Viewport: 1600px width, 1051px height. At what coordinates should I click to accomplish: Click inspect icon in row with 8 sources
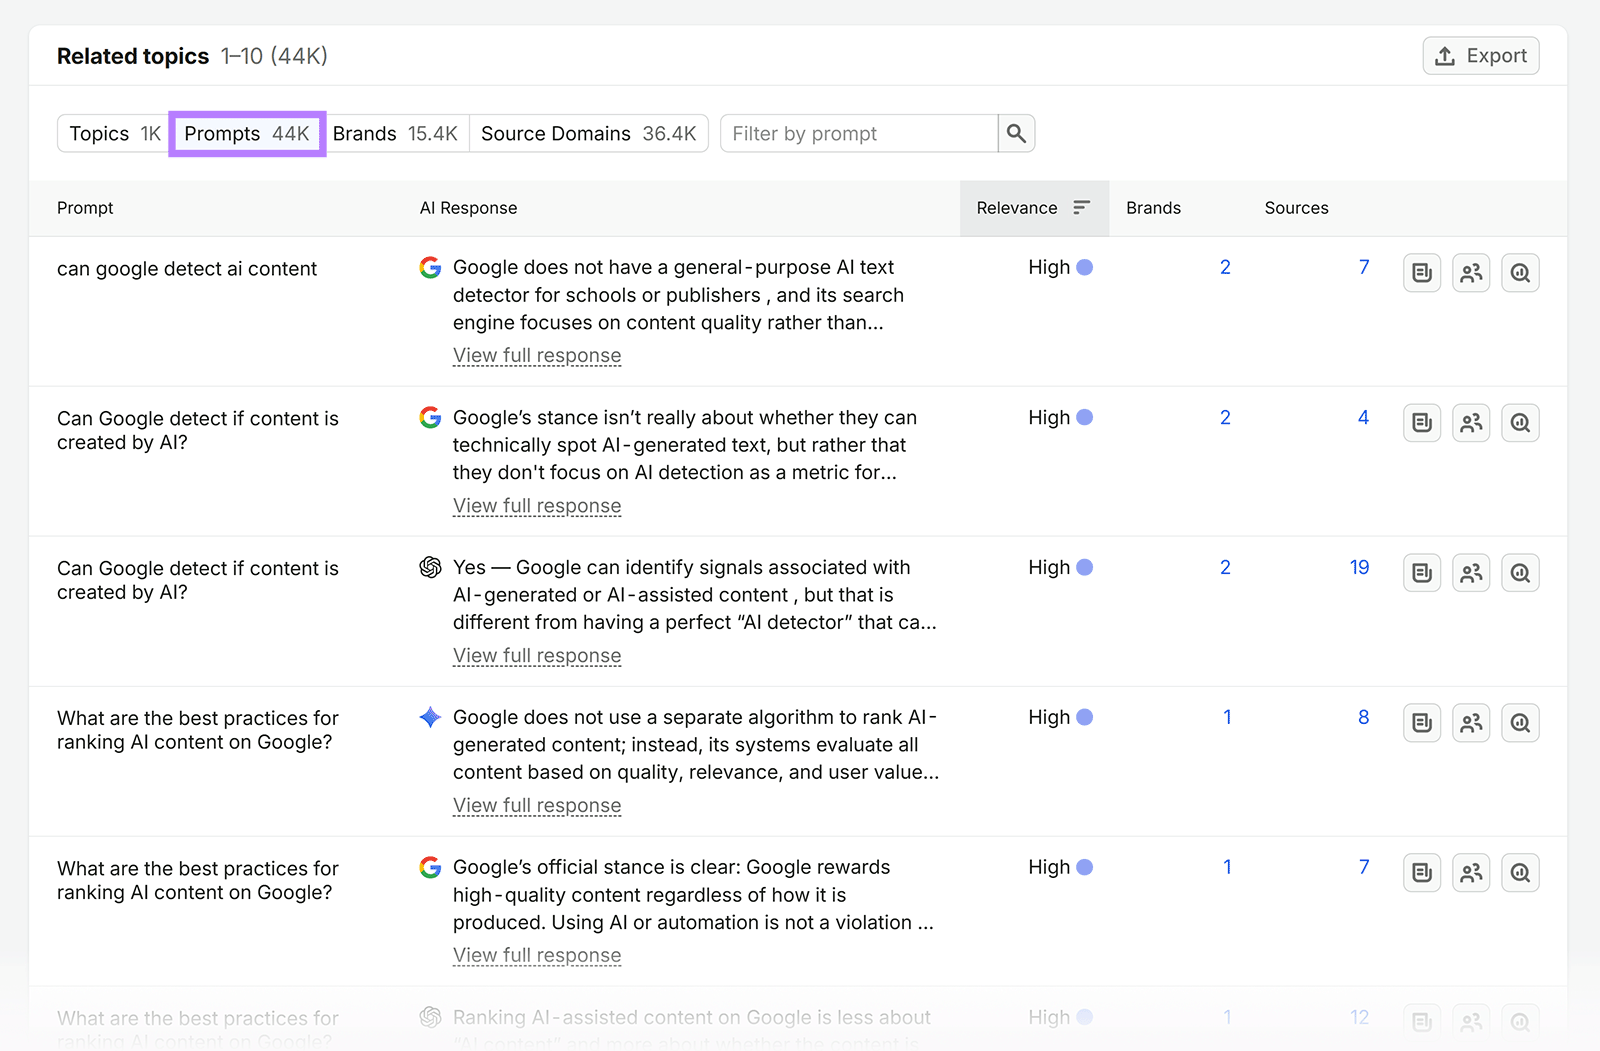coord(1520,723)
